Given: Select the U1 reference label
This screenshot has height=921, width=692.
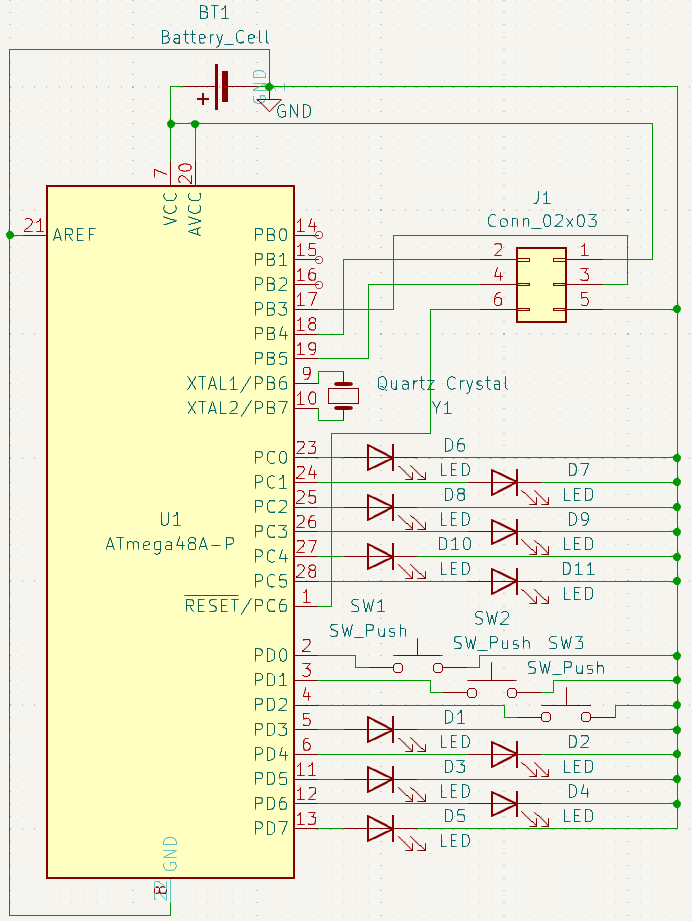Looking at the screenshot, I should tap(170, 519).
